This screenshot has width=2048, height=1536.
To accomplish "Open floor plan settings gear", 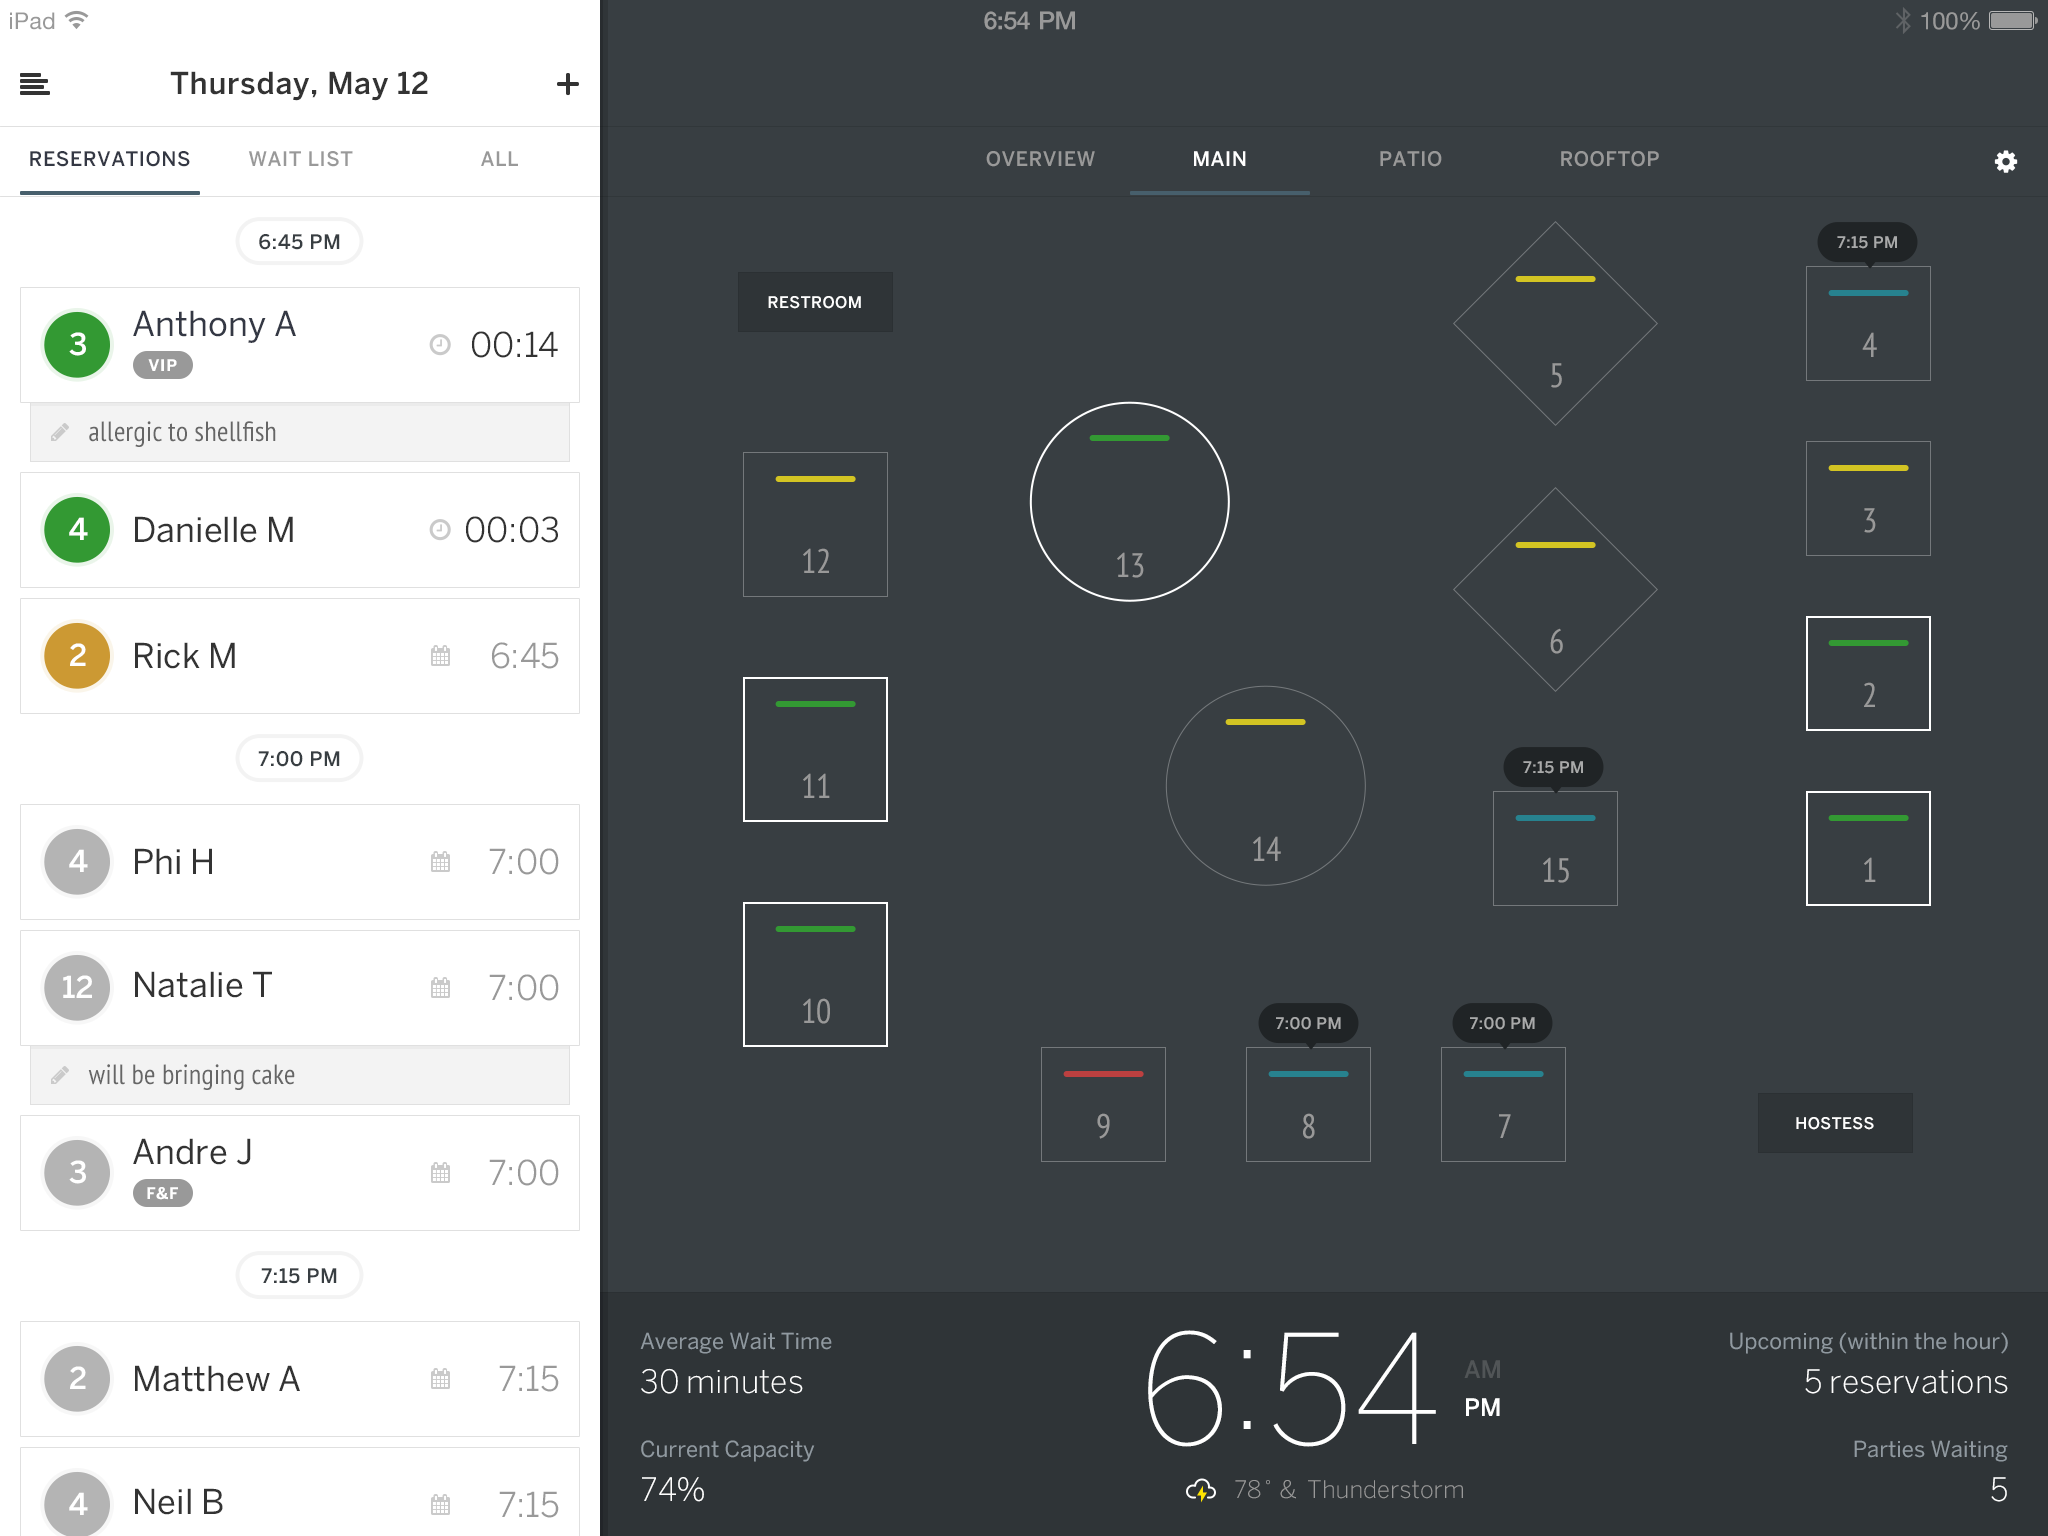I will coord(2005,161).
